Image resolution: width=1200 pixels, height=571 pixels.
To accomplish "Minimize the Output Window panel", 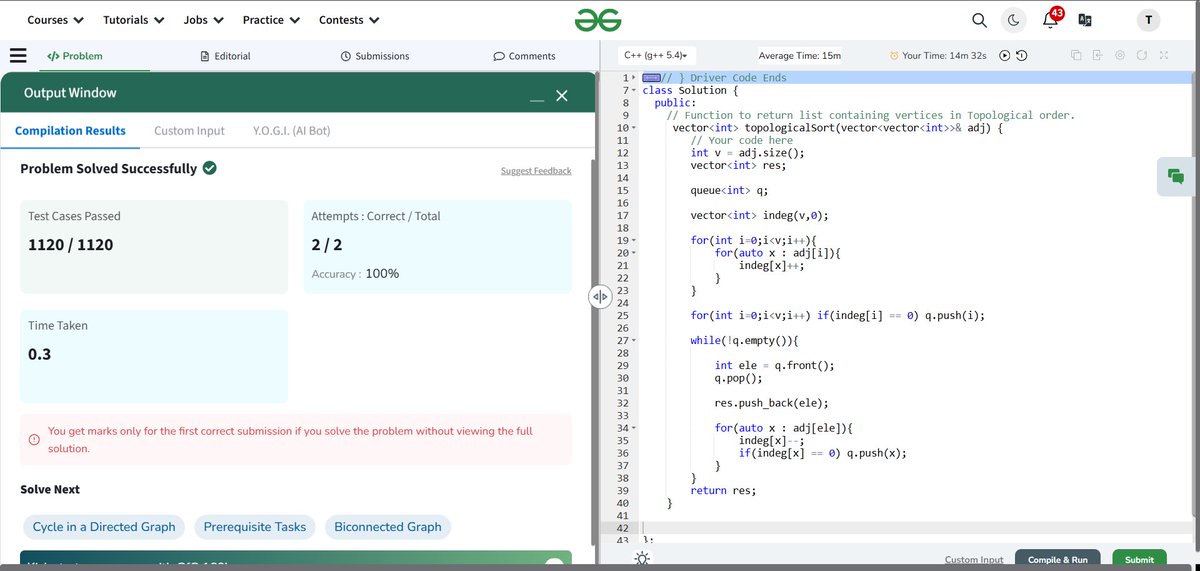I will (x=537, y=98).
